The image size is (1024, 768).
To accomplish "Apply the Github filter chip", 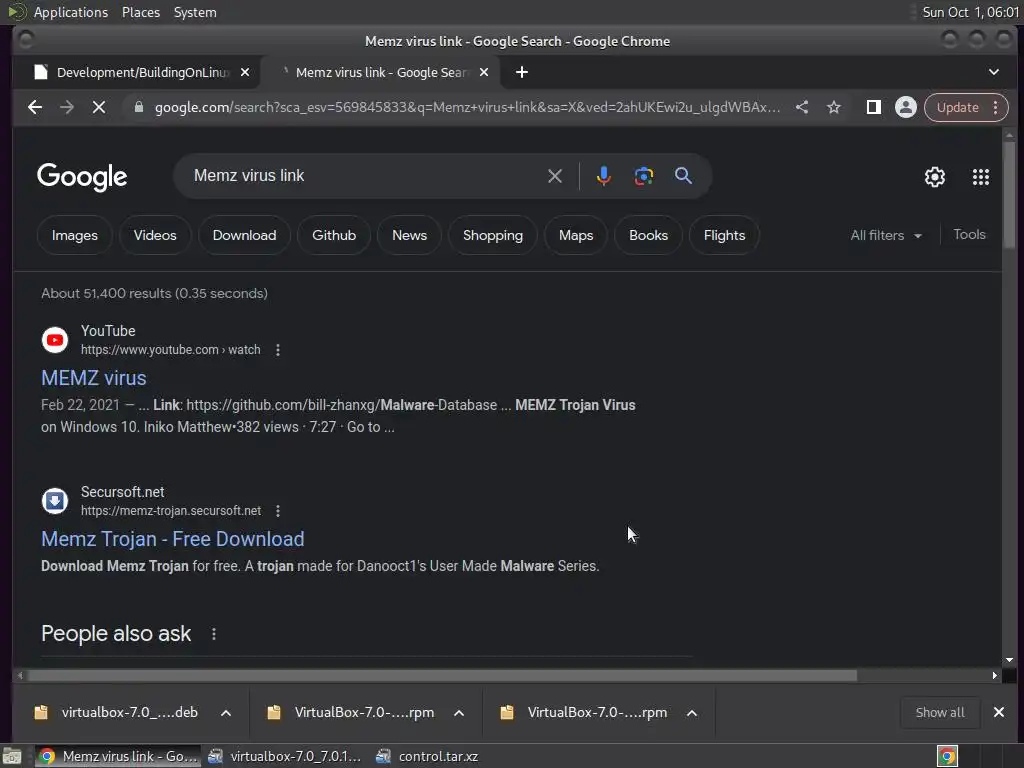I will coord(334,235).
